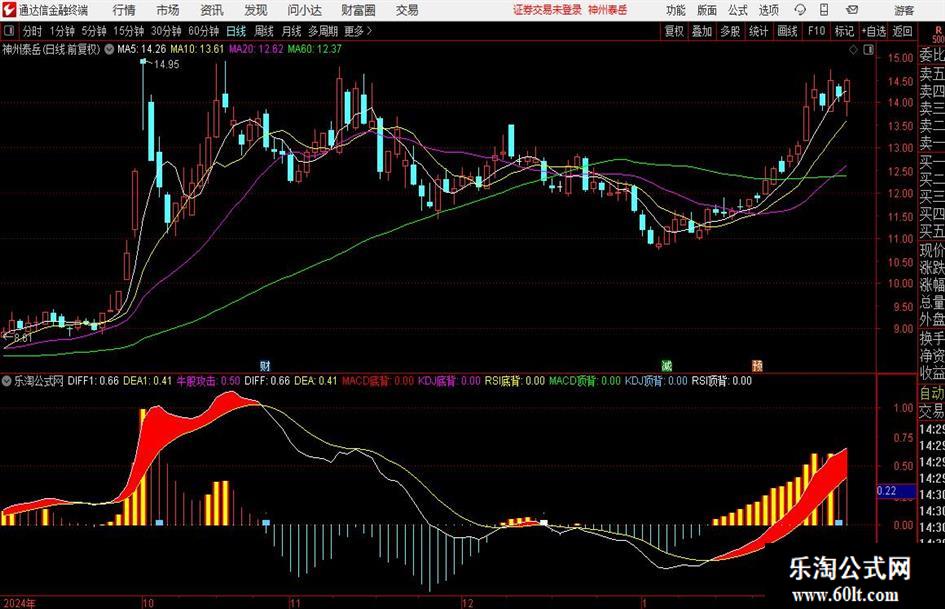Open the 交易 menu
Image resolution: width=945 pixels, height=609 pixels.
pyautogui.click(x=407, y=10)
